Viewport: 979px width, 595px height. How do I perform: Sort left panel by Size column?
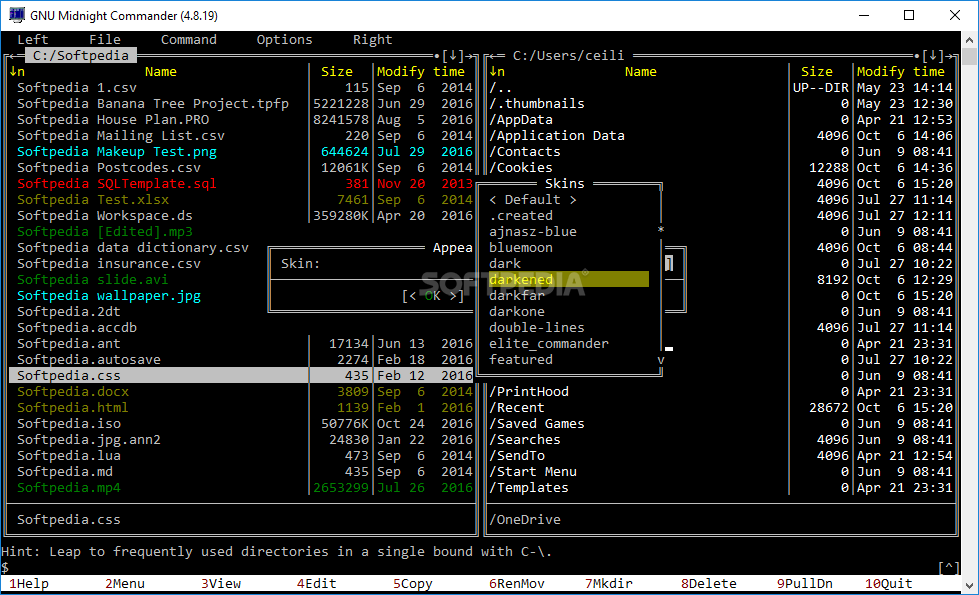(x=337, y=72)
